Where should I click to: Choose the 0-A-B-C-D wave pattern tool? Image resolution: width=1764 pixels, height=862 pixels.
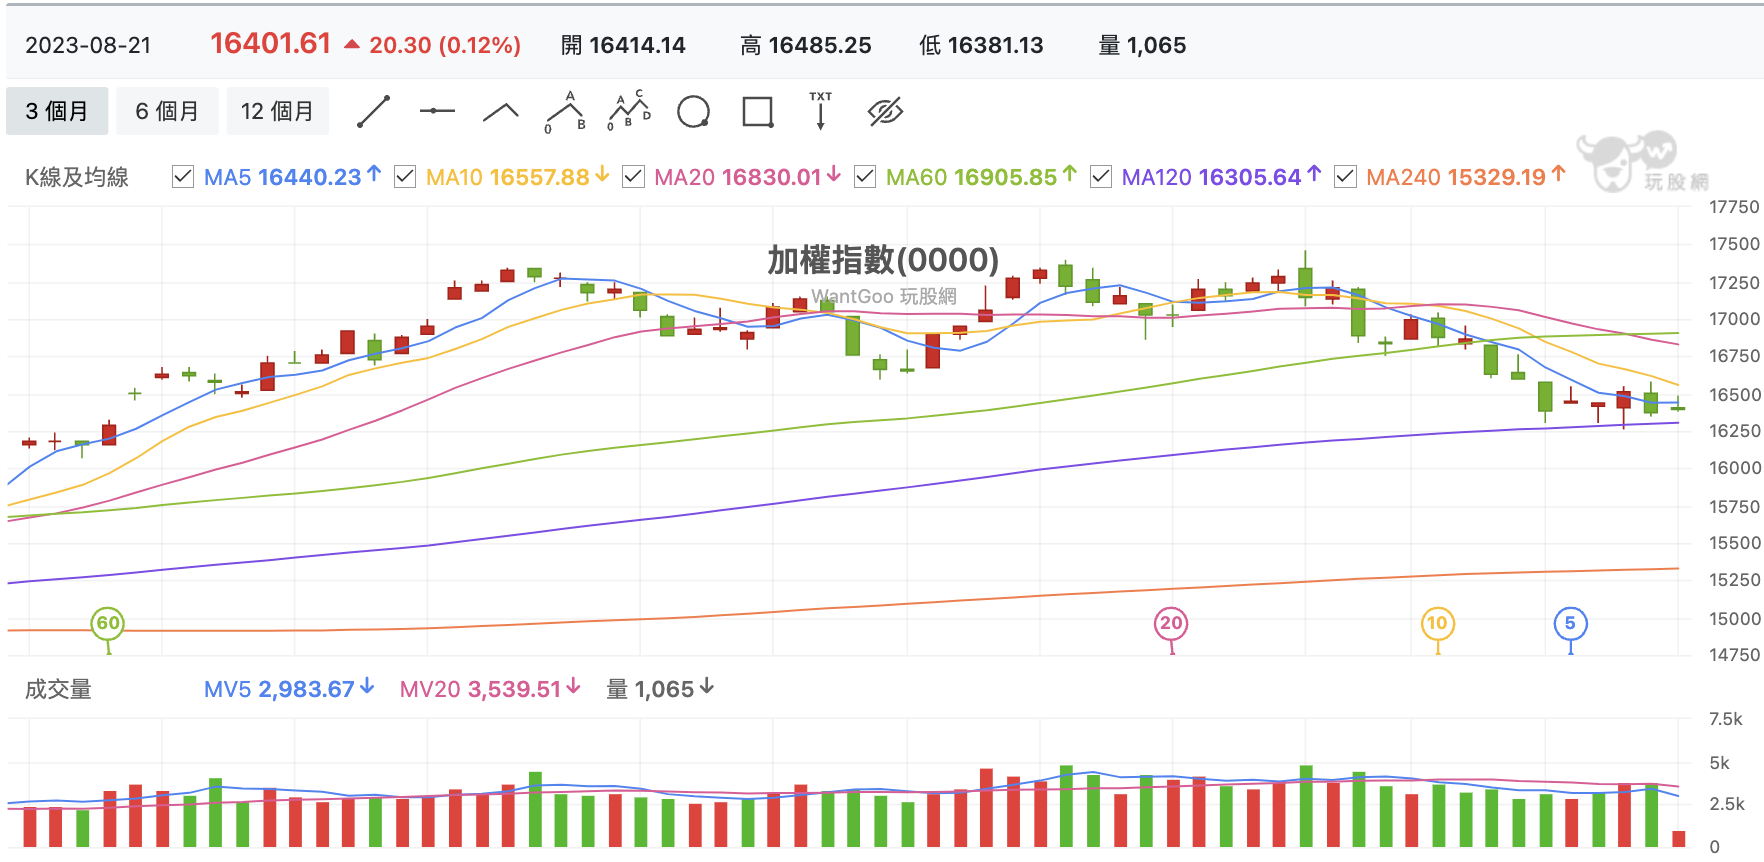[x=629, y=111]
